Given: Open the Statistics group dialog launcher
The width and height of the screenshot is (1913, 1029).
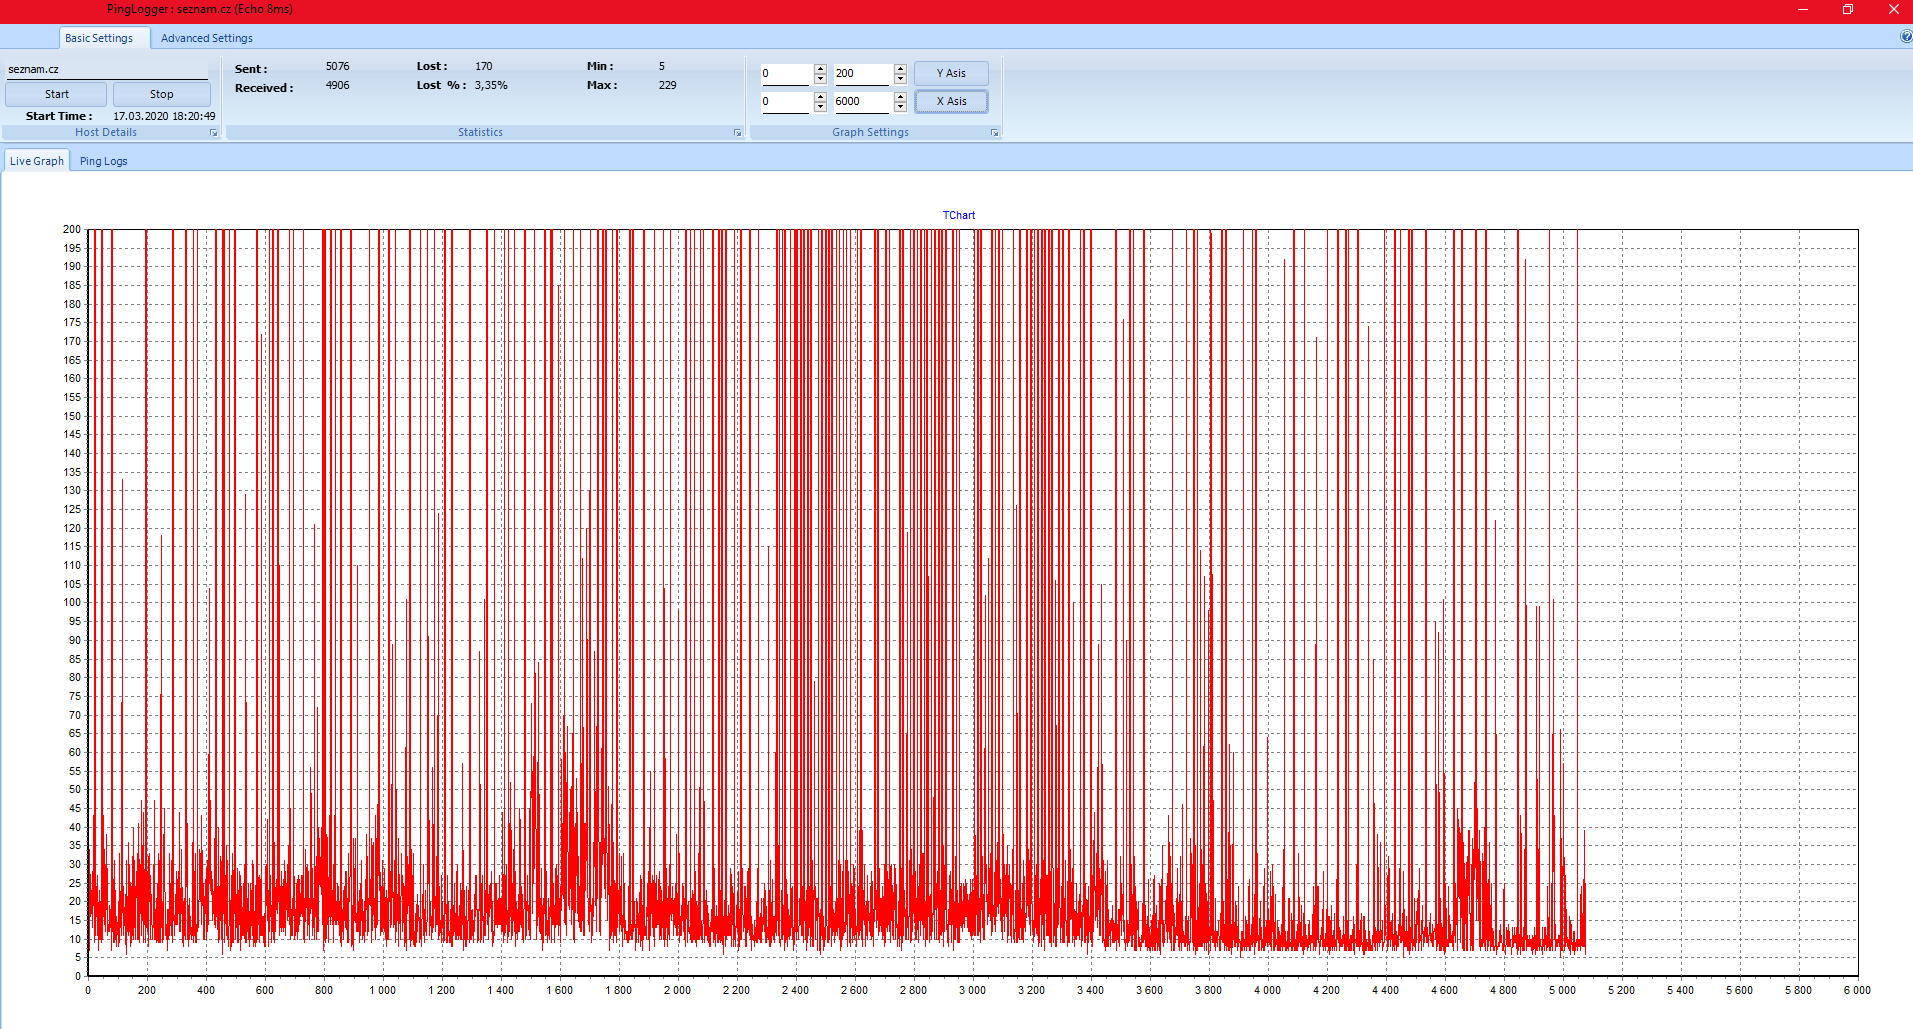Looking at the screenshot, I should (738, 133).
